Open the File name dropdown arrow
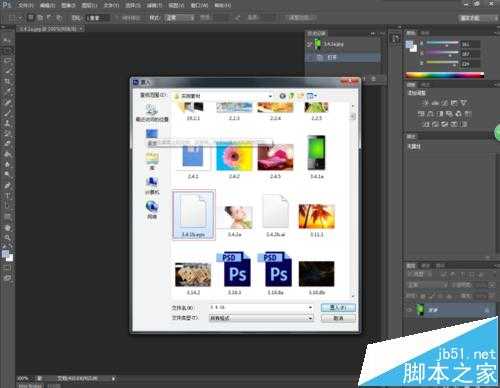 (310, 307)
